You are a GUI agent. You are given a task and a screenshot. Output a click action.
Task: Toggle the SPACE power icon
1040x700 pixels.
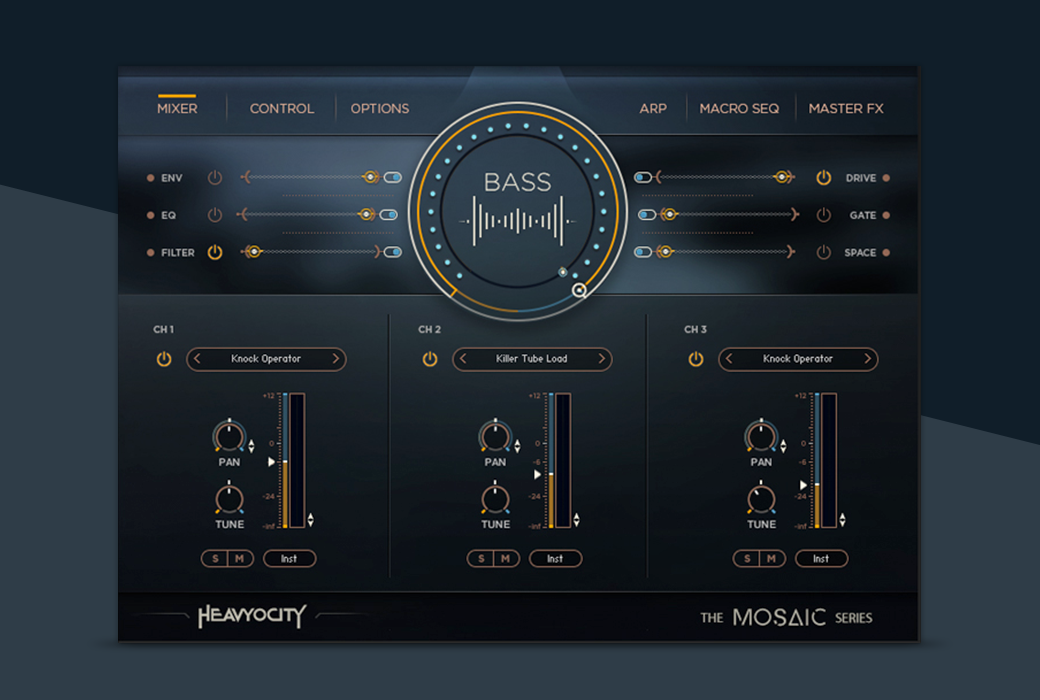coord(823,252)
